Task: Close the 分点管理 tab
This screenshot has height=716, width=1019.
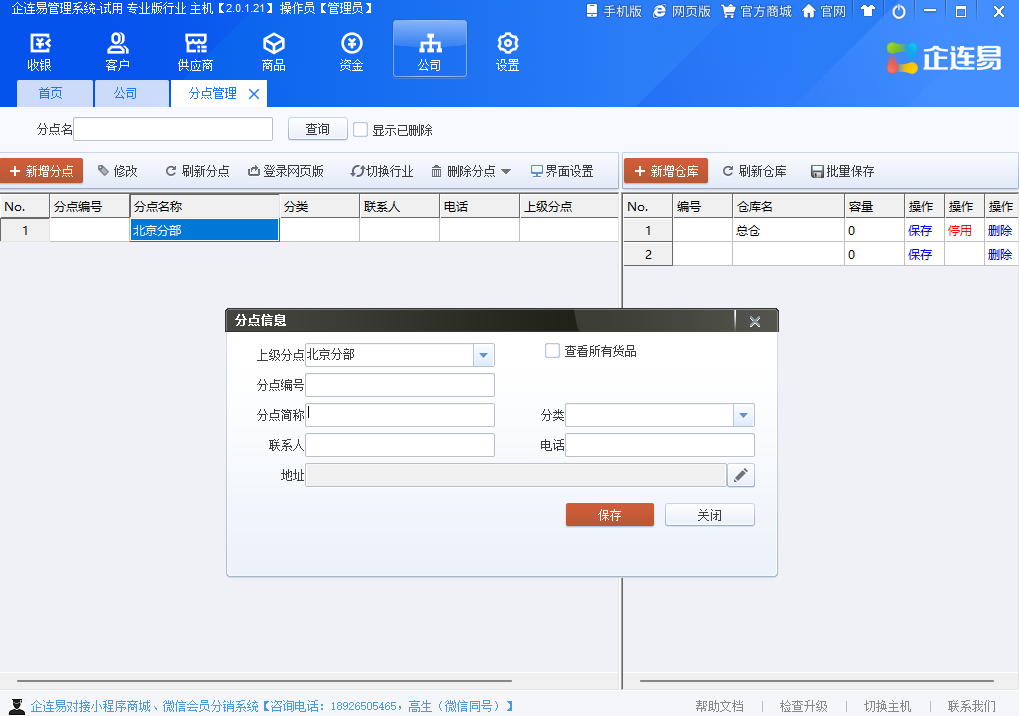Action: pyautogui.click(x=254, y=94)
